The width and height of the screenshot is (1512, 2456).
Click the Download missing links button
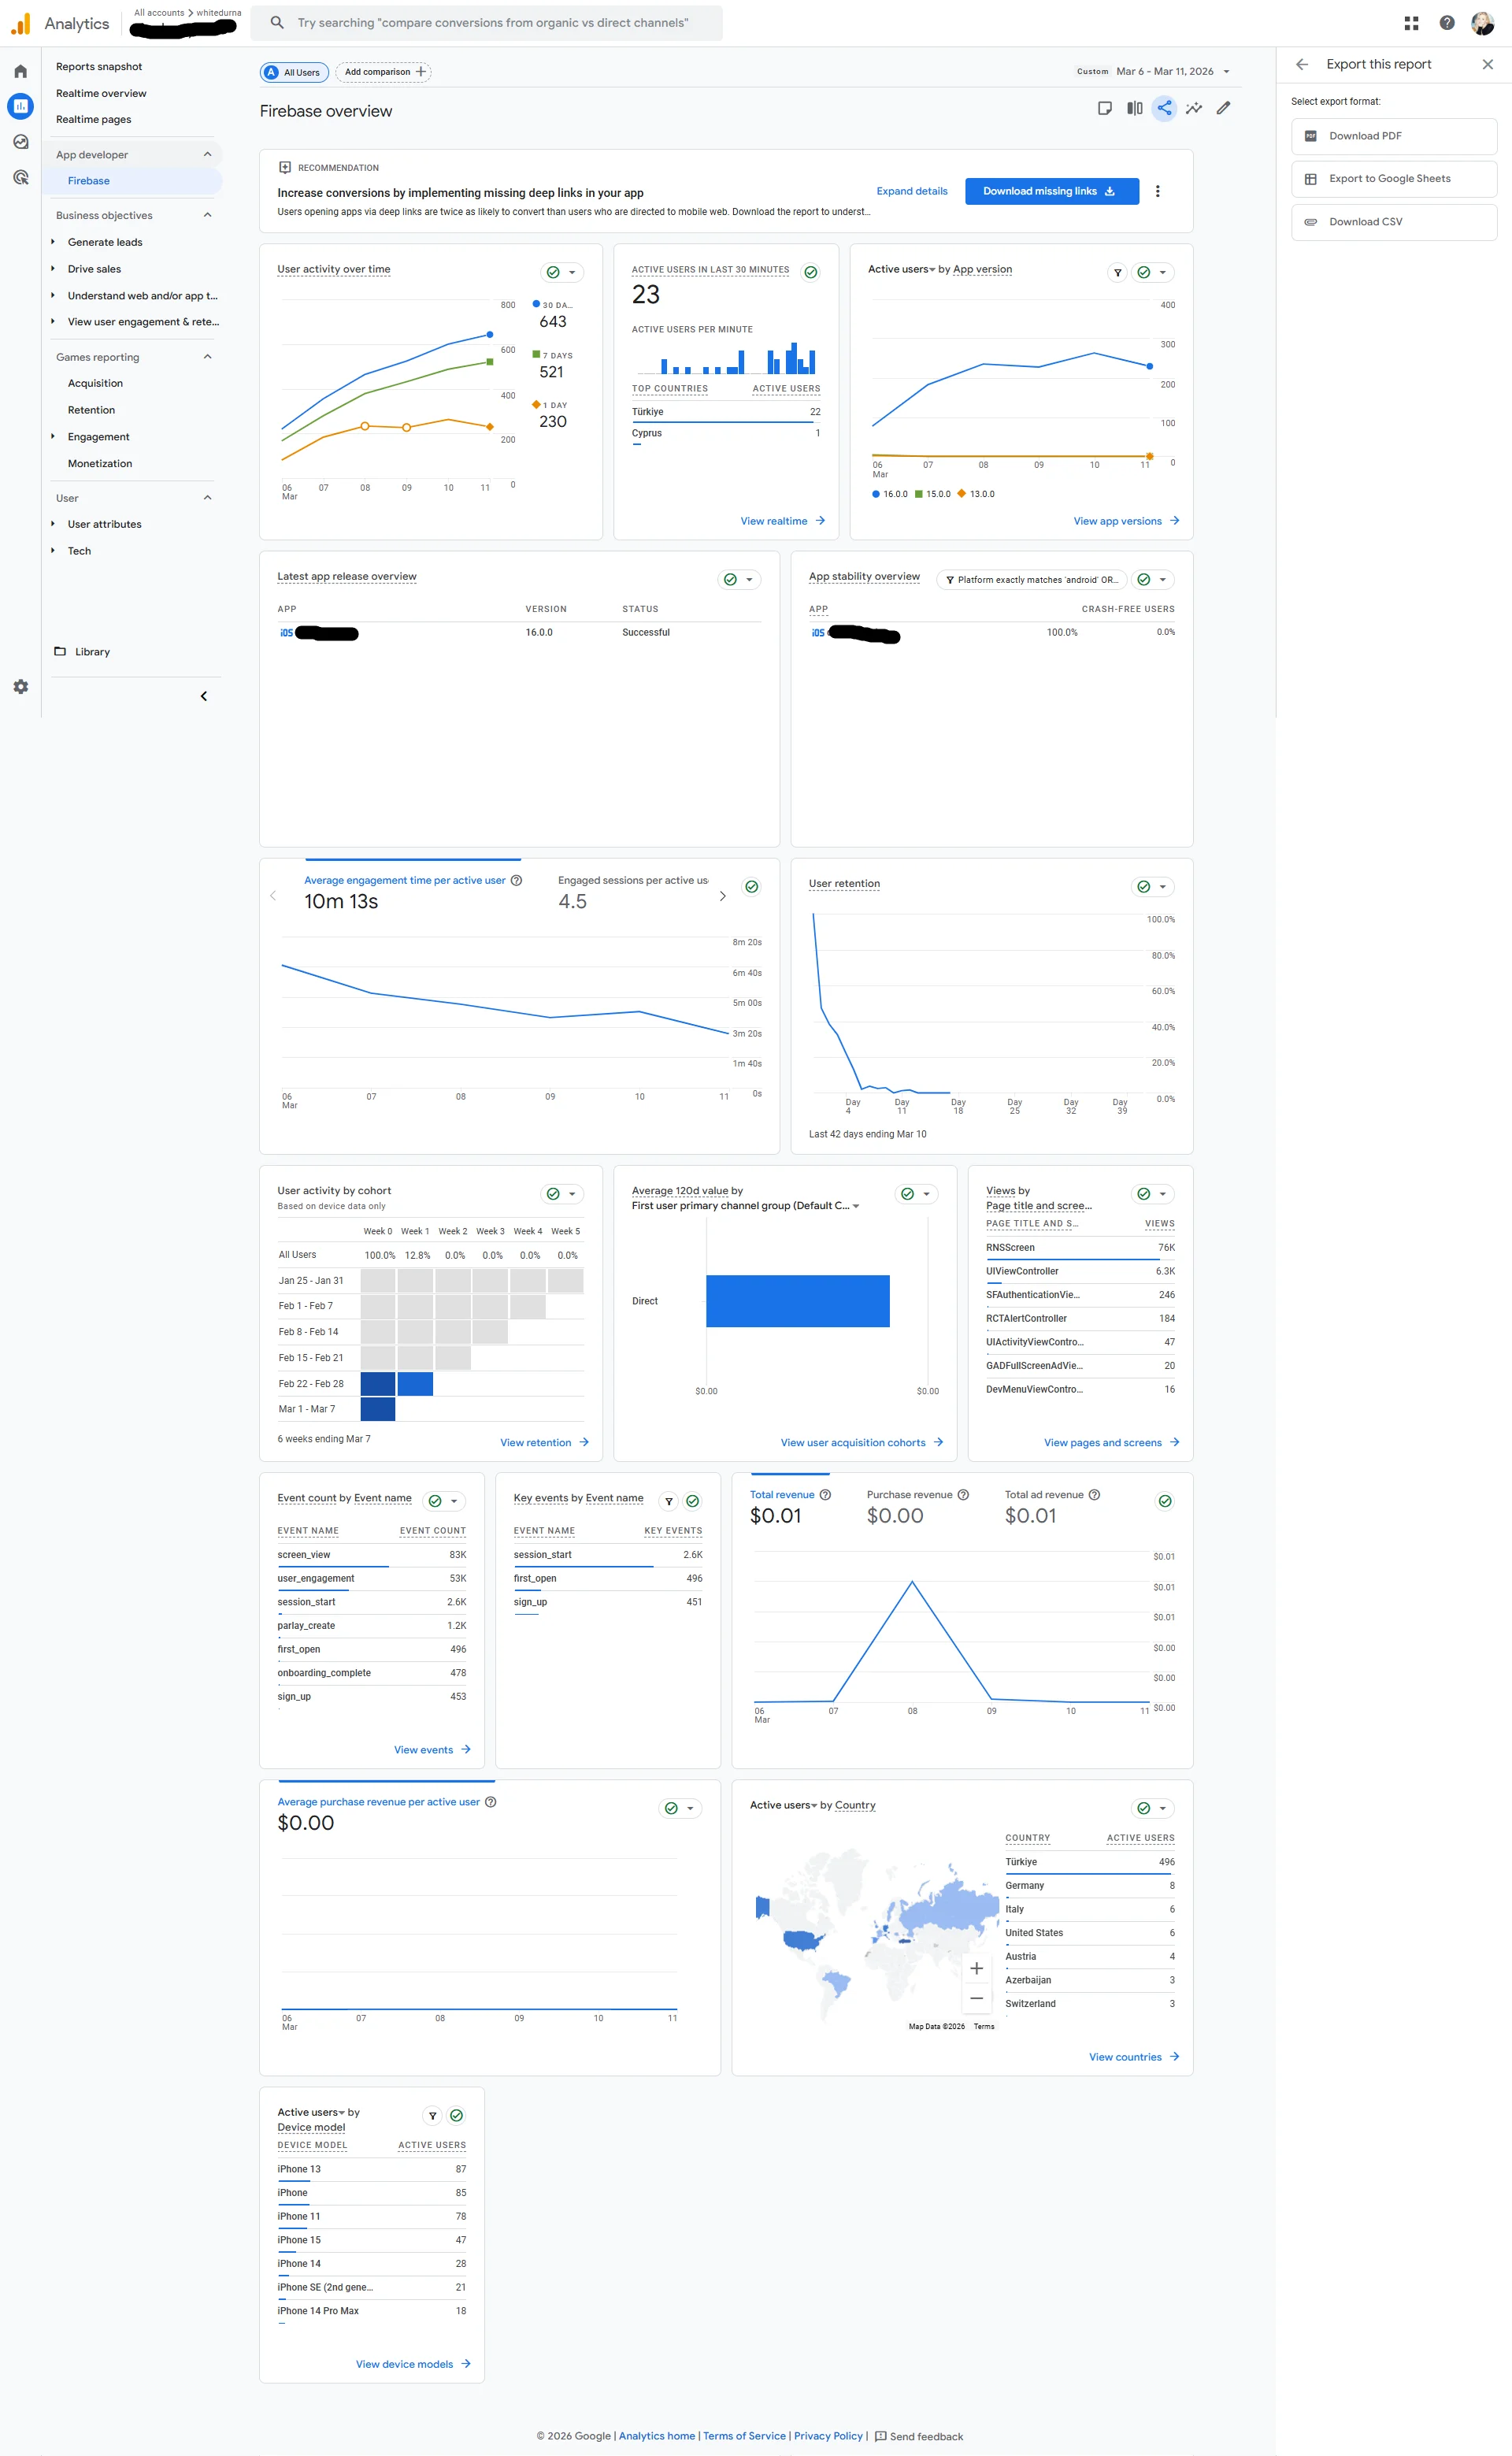[x=1051, y=191]
